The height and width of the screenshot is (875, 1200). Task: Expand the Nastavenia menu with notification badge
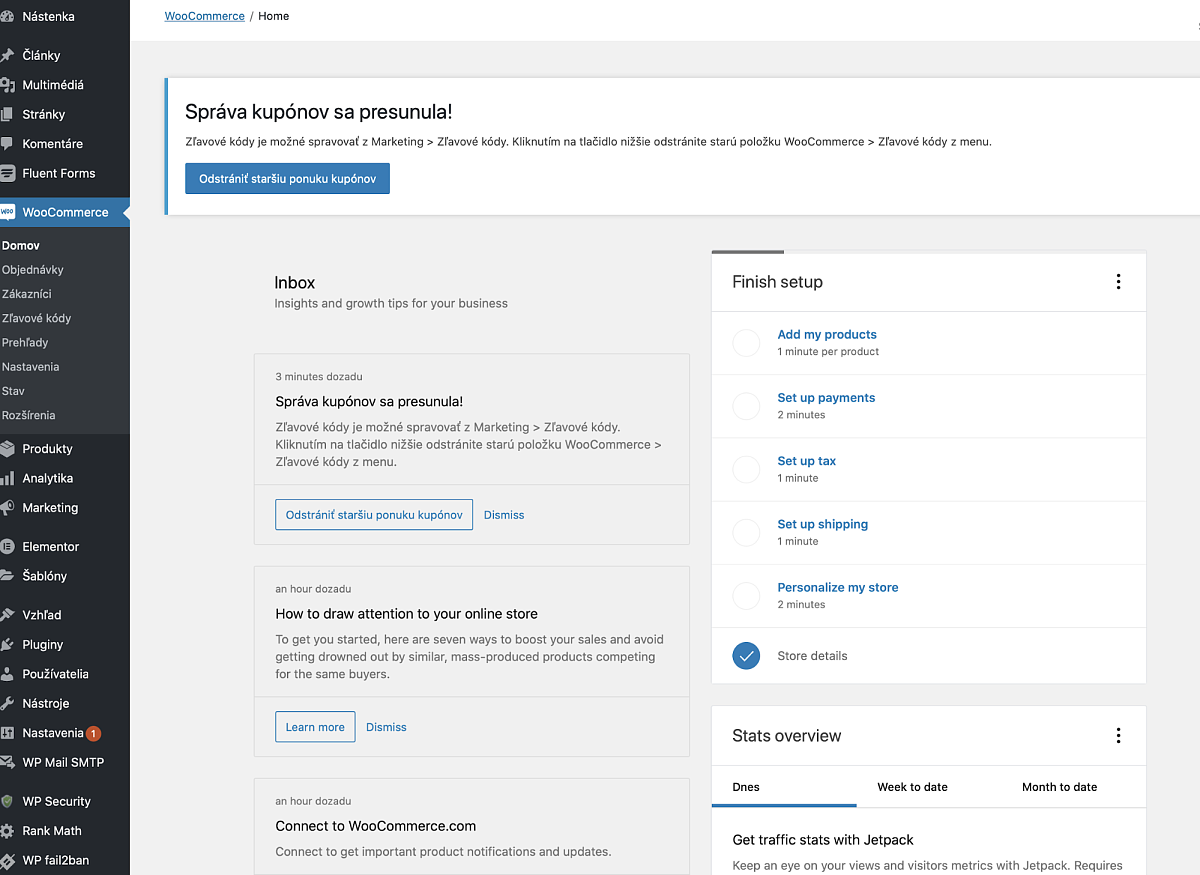point(52,733)
